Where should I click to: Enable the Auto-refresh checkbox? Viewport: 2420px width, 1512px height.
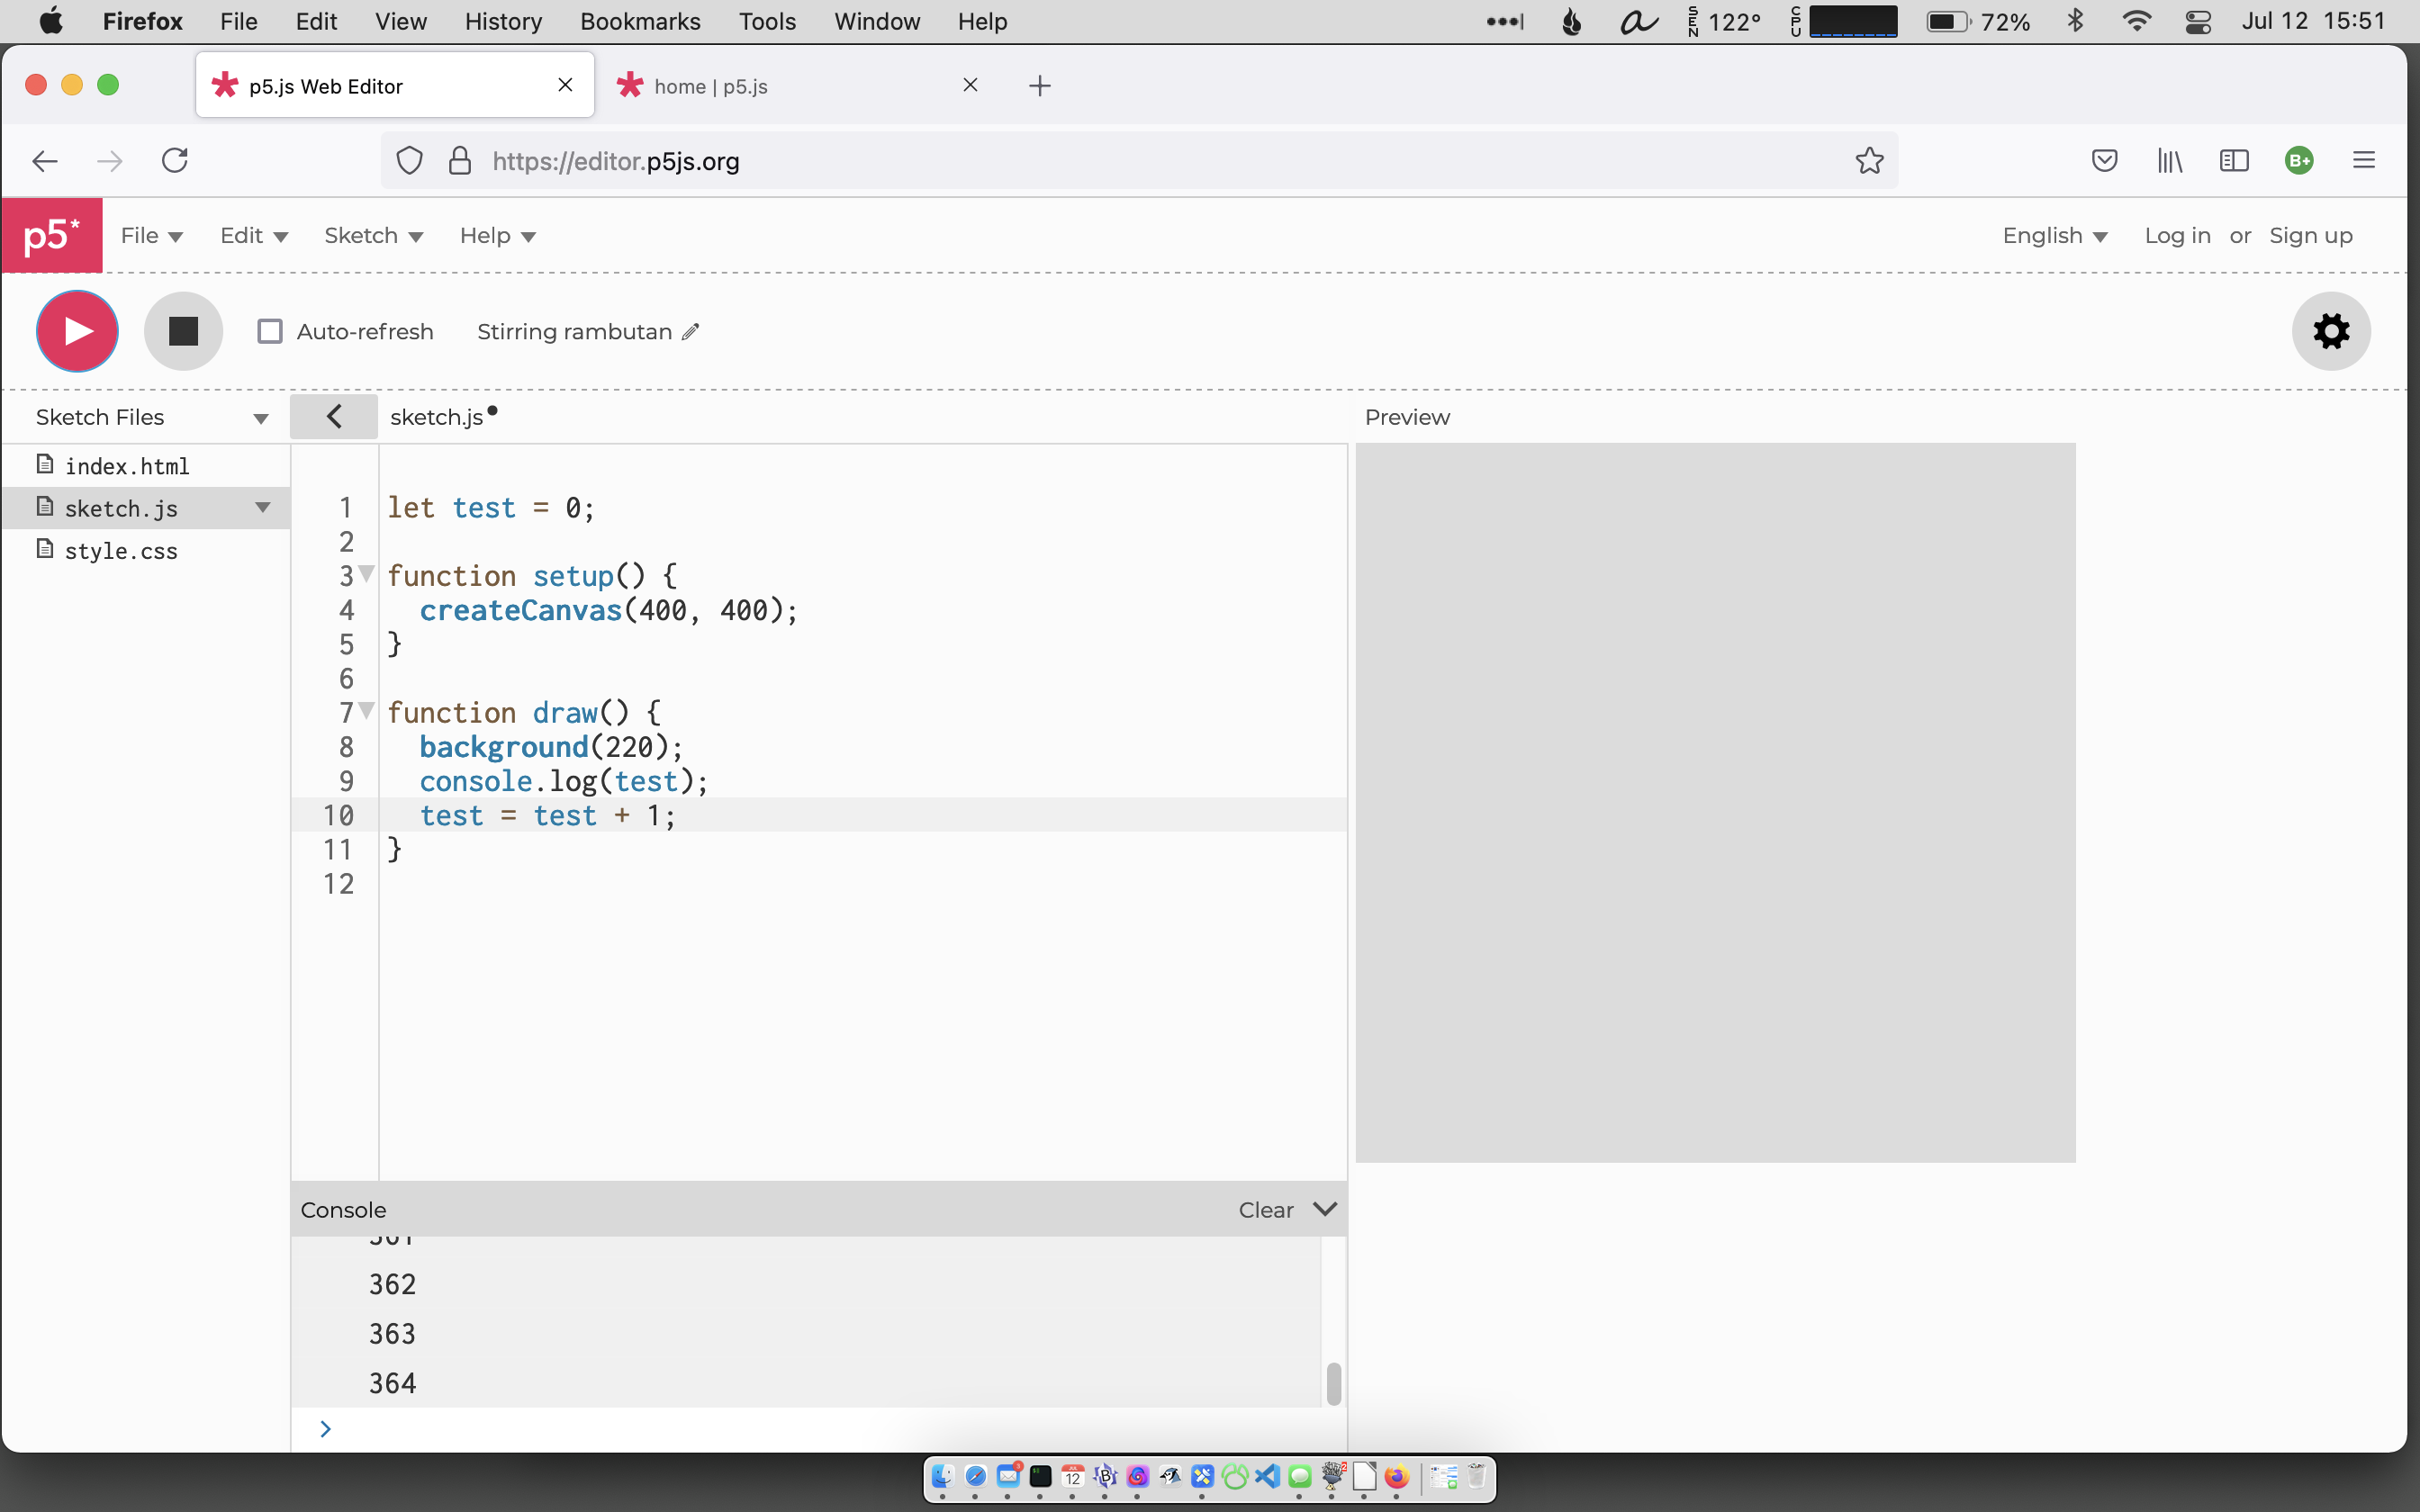click(270, 332)
